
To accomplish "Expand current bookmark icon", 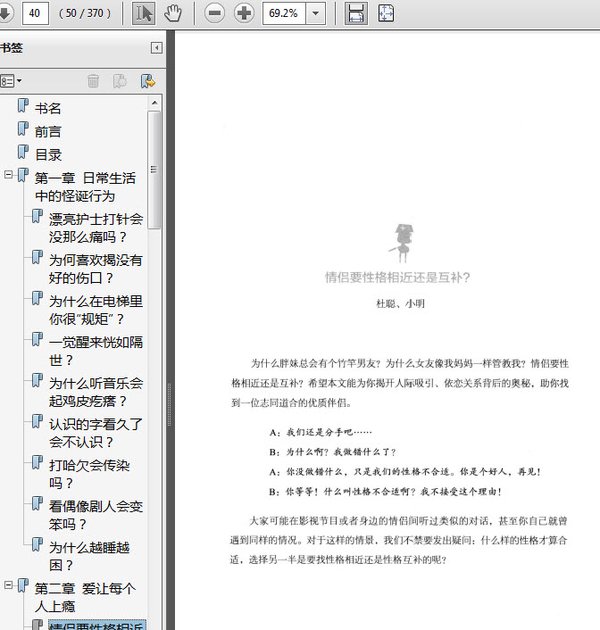I will pyautogui.click(x=148, y=81).
